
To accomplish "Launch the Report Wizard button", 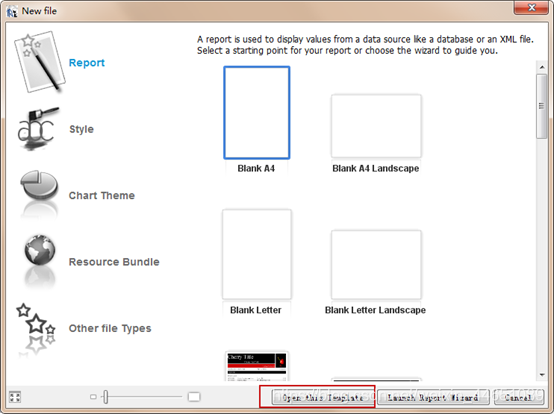I will pyautogui.click(x=433, y=397).
